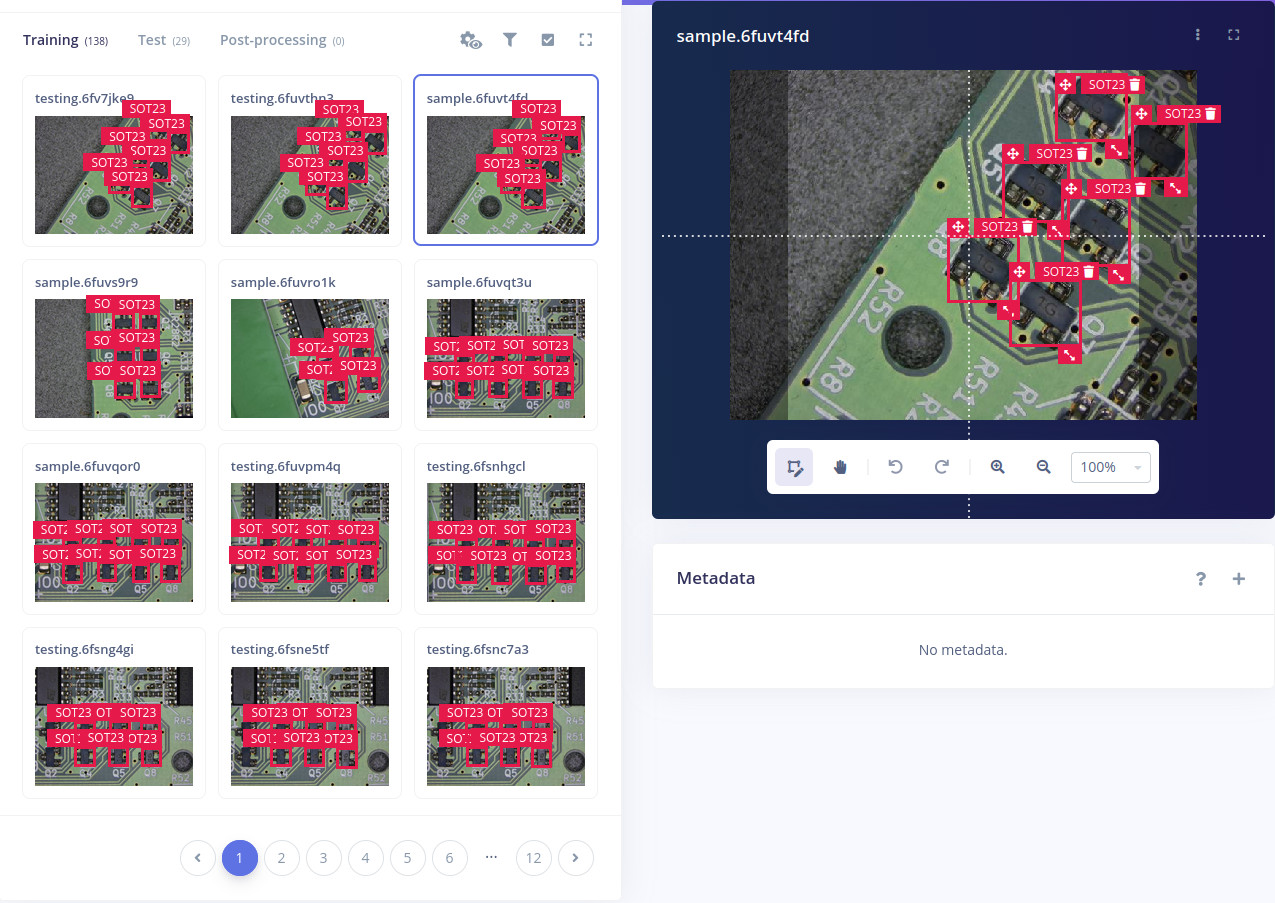
Task: Open the sample filter icon
Action: point(510,40)
